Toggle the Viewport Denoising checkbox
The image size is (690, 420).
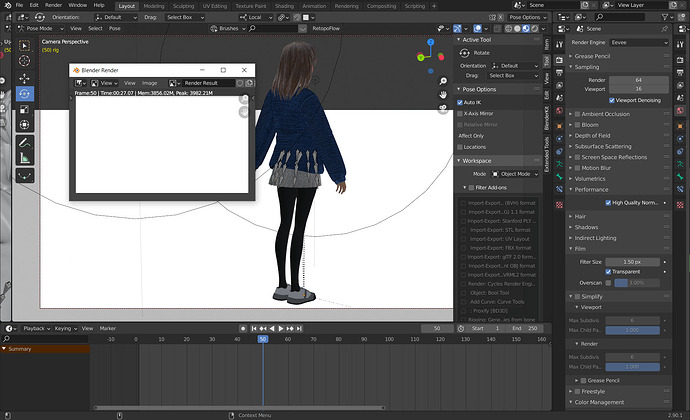click(x=612, y=100)
